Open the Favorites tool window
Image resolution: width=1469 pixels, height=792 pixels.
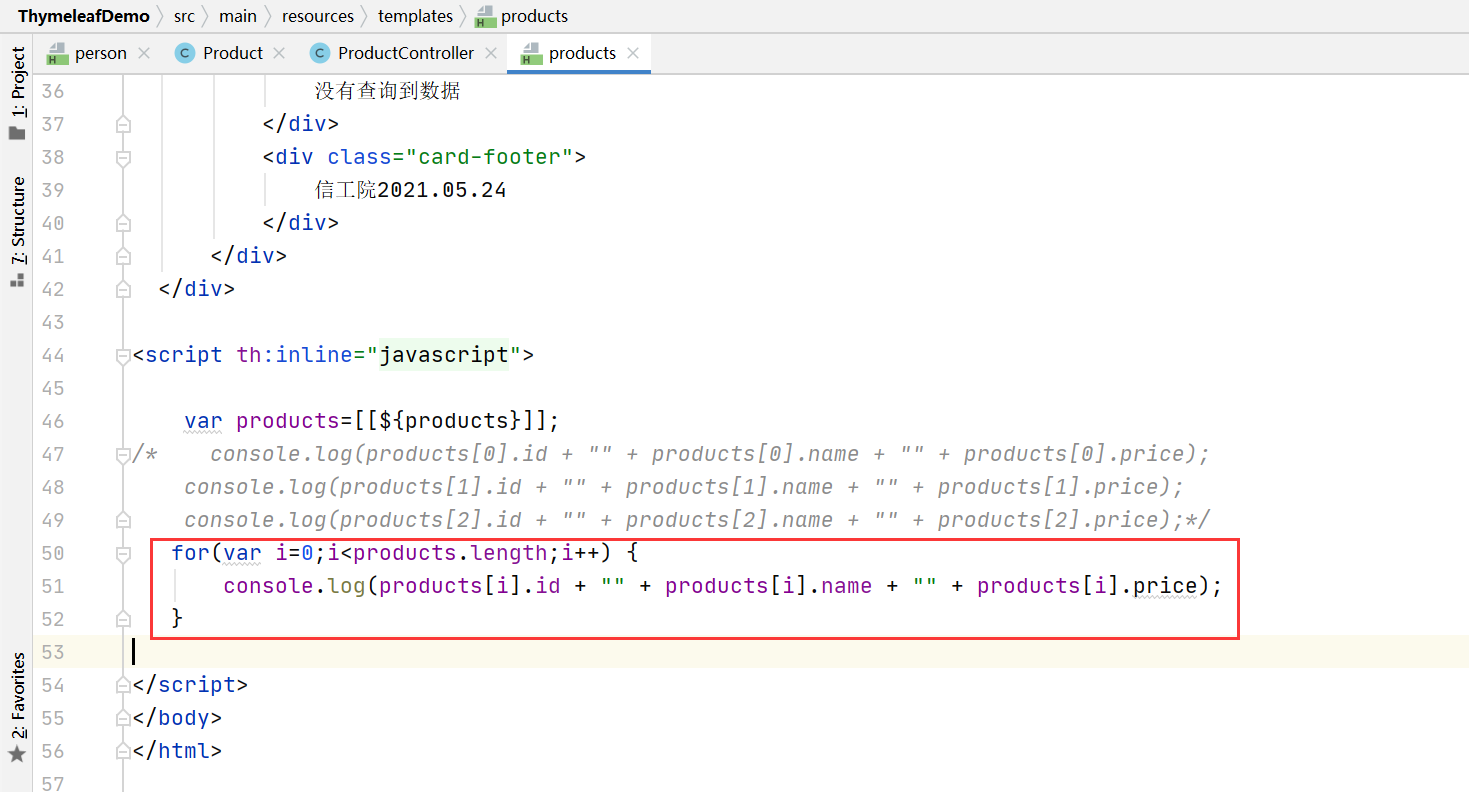pyautogui.click(x=17, y=706)
